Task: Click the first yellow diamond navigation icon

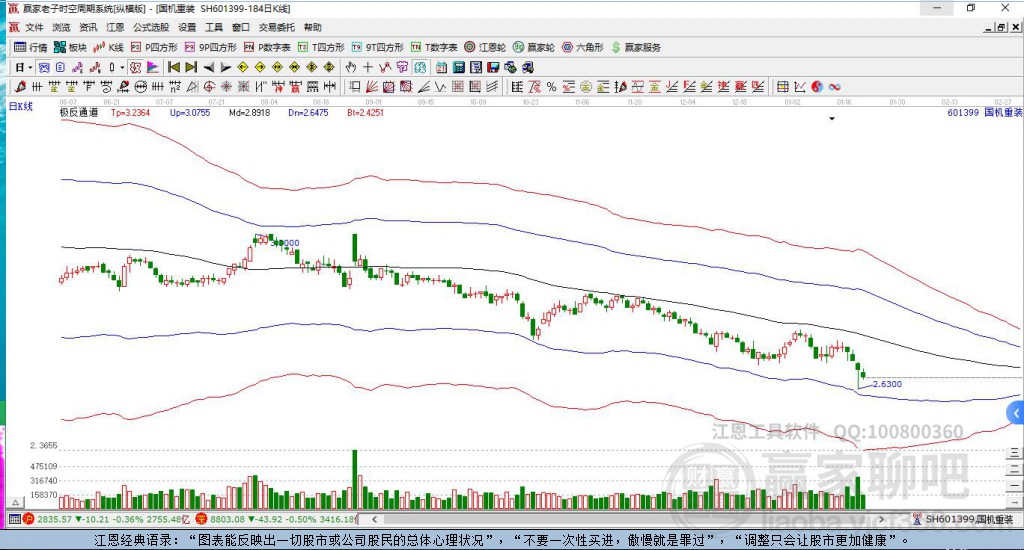Action: click(243, 67)
